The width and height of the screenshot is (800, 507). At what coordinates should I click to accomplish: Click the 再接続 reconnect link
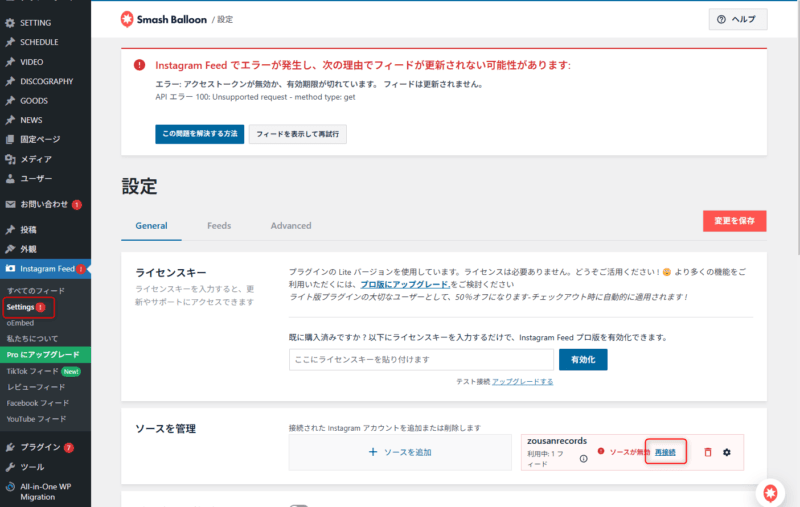tap(665, 453)
